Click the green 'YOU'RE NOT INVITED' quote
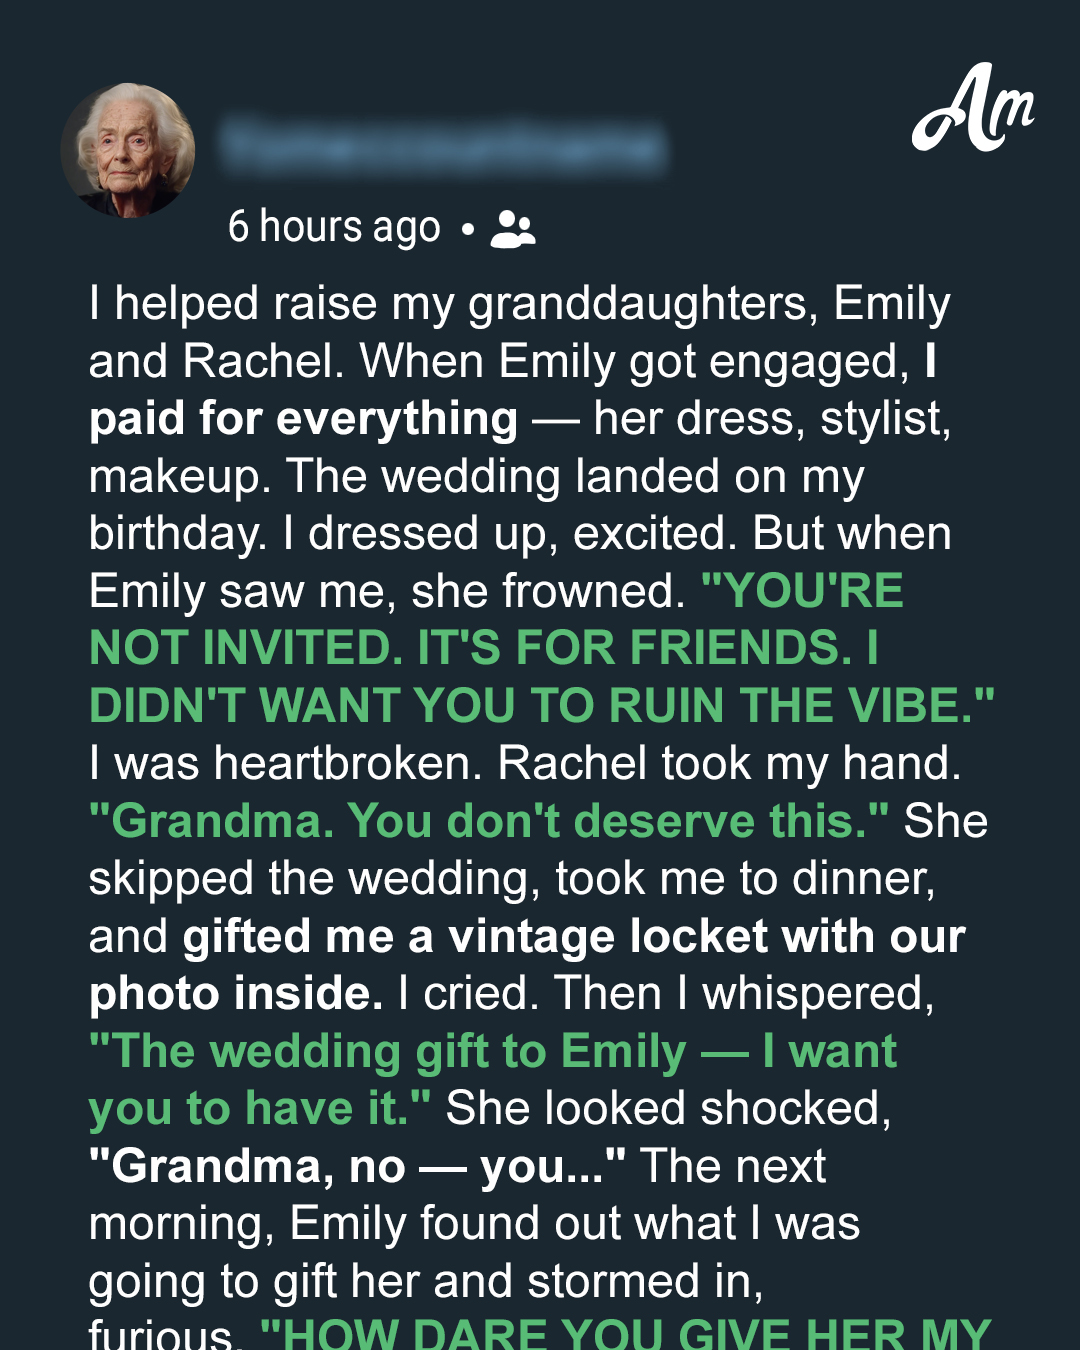 [x=541, y=648]
